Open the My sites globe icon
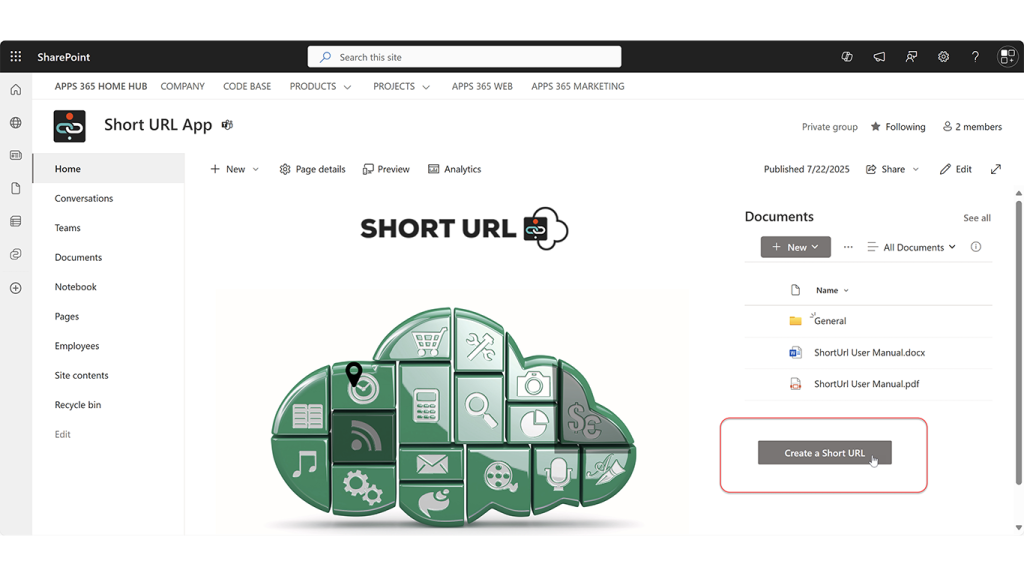 (16, 123)
